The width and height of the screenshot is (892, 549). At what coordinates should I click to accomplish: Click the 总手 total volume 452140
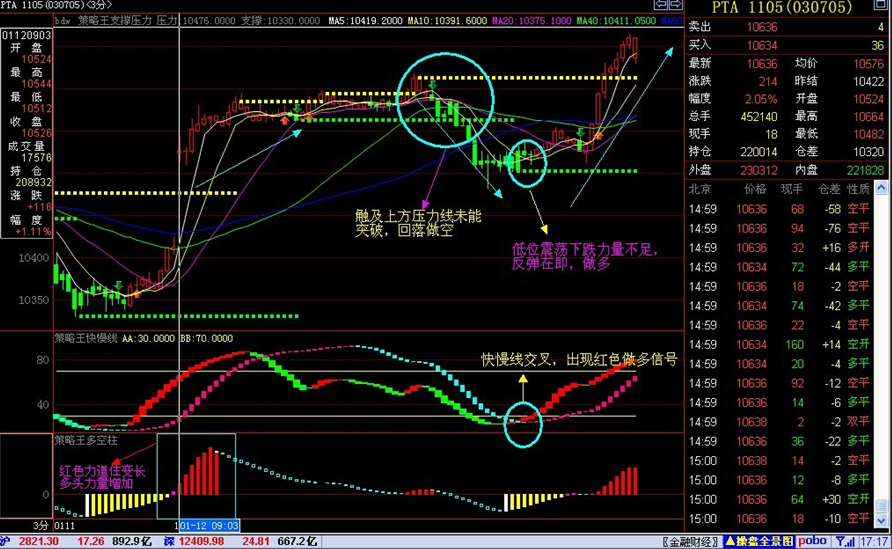[x=758, y=116]
